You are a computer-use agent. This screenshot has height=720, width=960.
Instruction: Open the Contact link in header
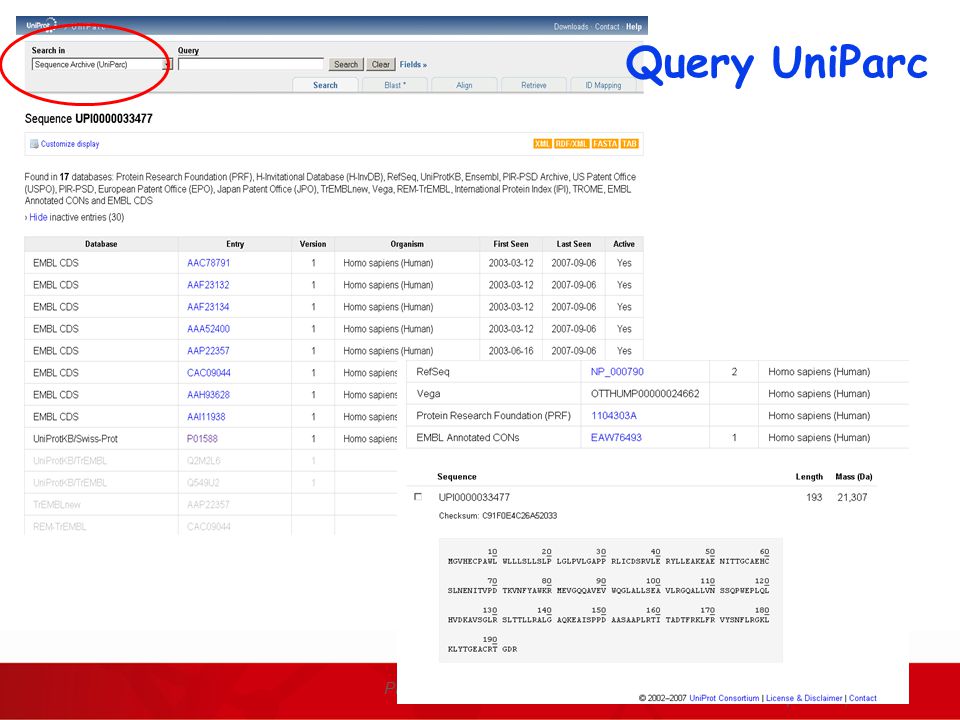tap(607, 27)
